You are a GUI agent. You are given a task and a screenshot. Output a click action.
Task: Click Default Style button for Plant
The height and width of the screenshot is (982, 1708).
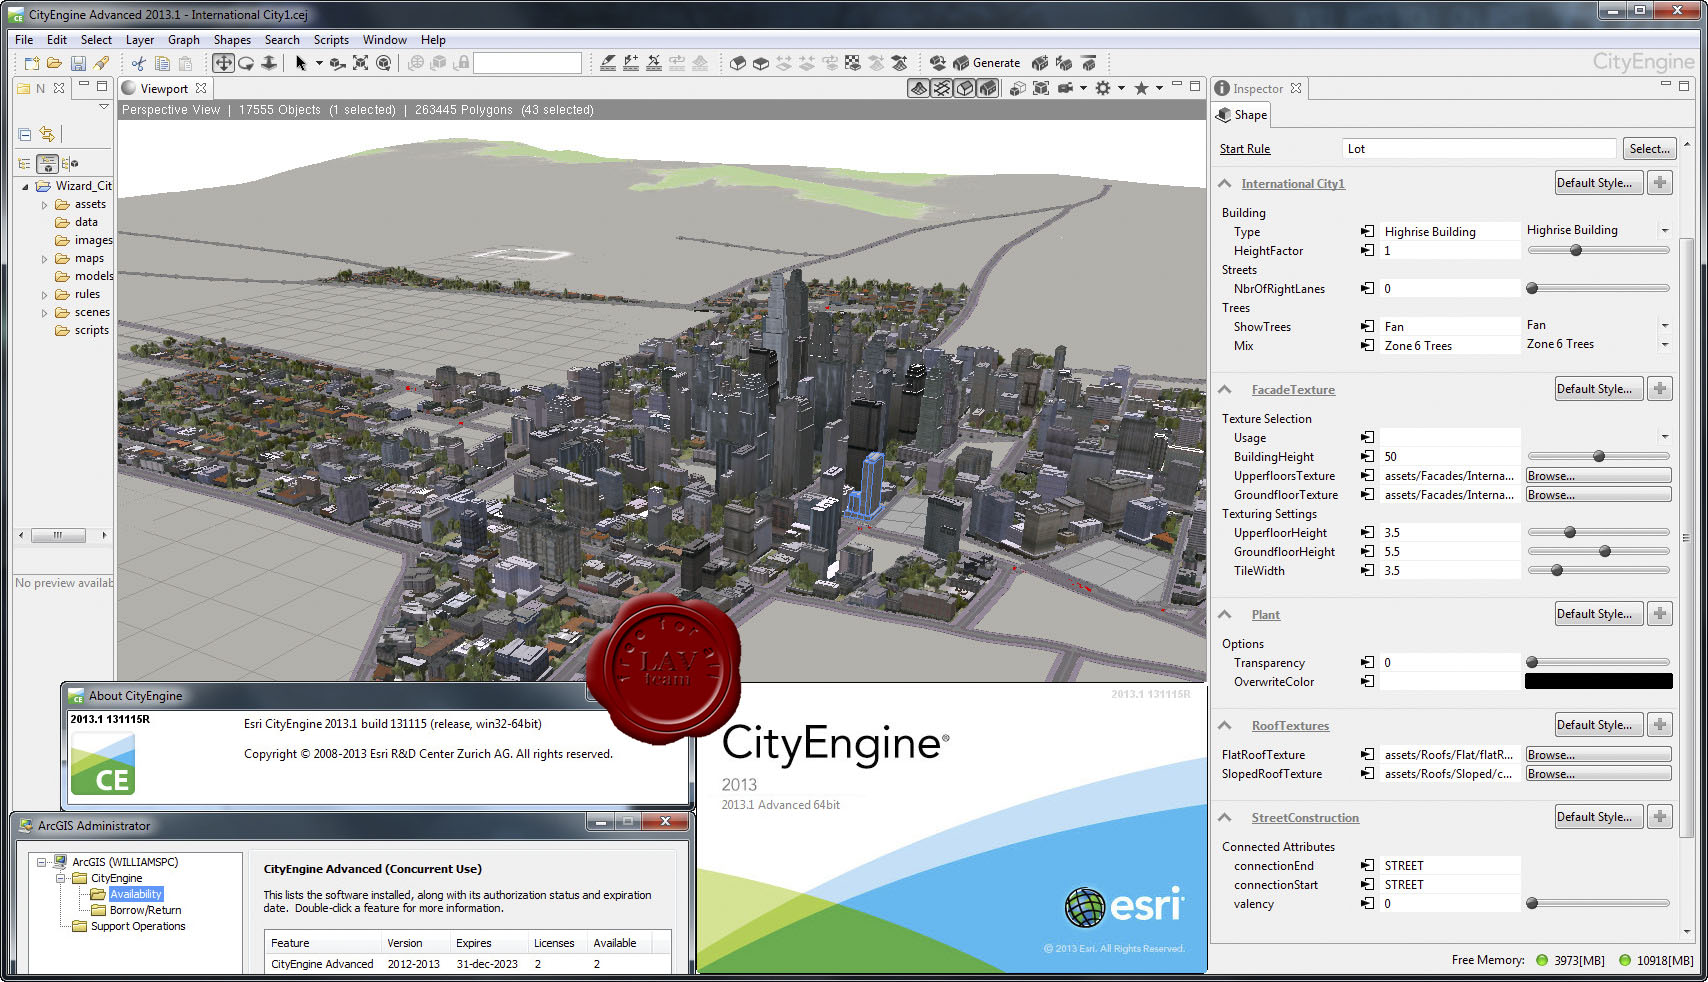tap(1599, 614)
